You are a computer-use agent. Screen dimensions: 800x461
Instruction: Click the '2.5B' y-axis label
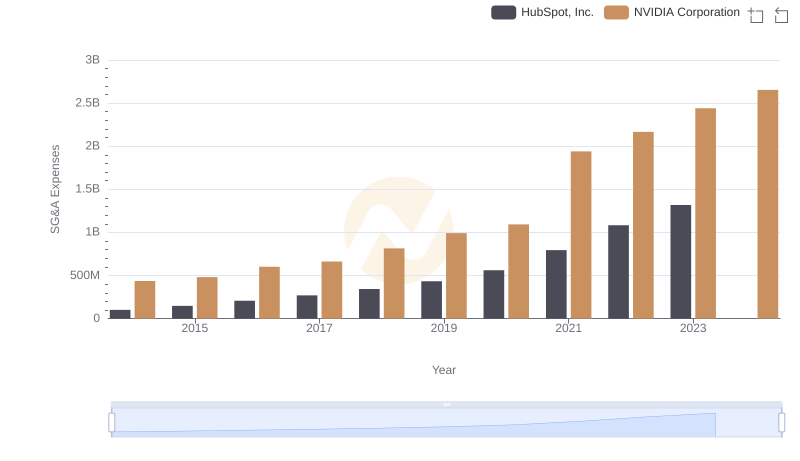pos(88,103)
